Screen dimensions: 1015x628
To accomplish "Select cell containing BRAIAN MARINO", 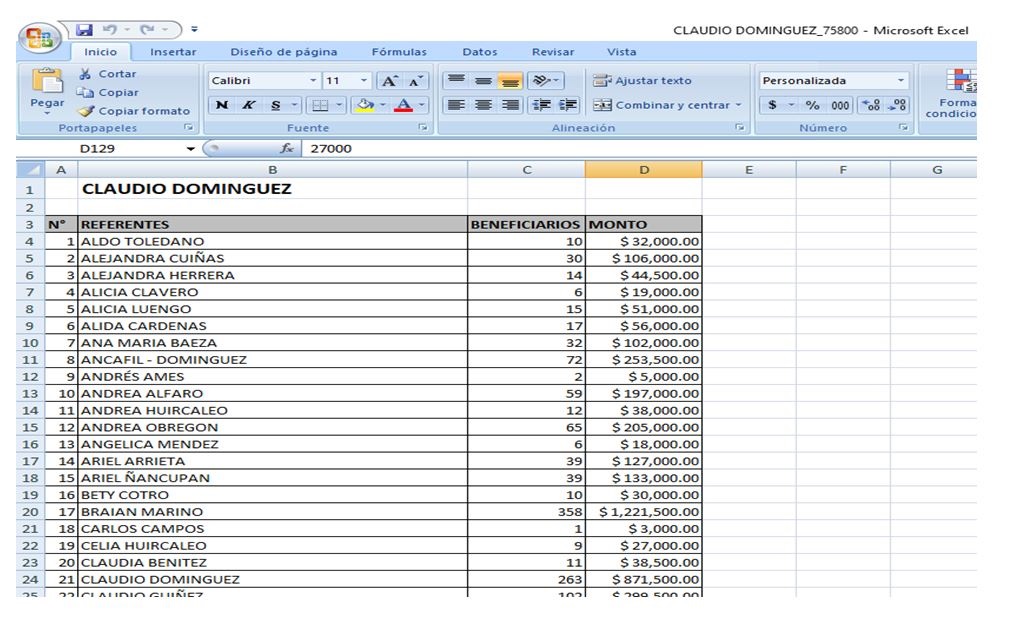I will tap(272, 512).
